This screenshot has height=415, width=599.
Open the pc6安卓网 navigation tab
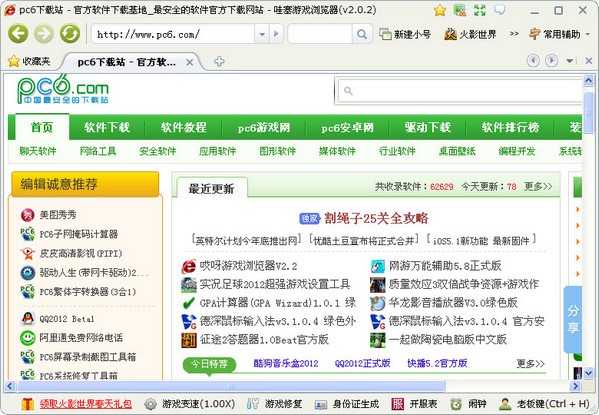pos(347,127)
